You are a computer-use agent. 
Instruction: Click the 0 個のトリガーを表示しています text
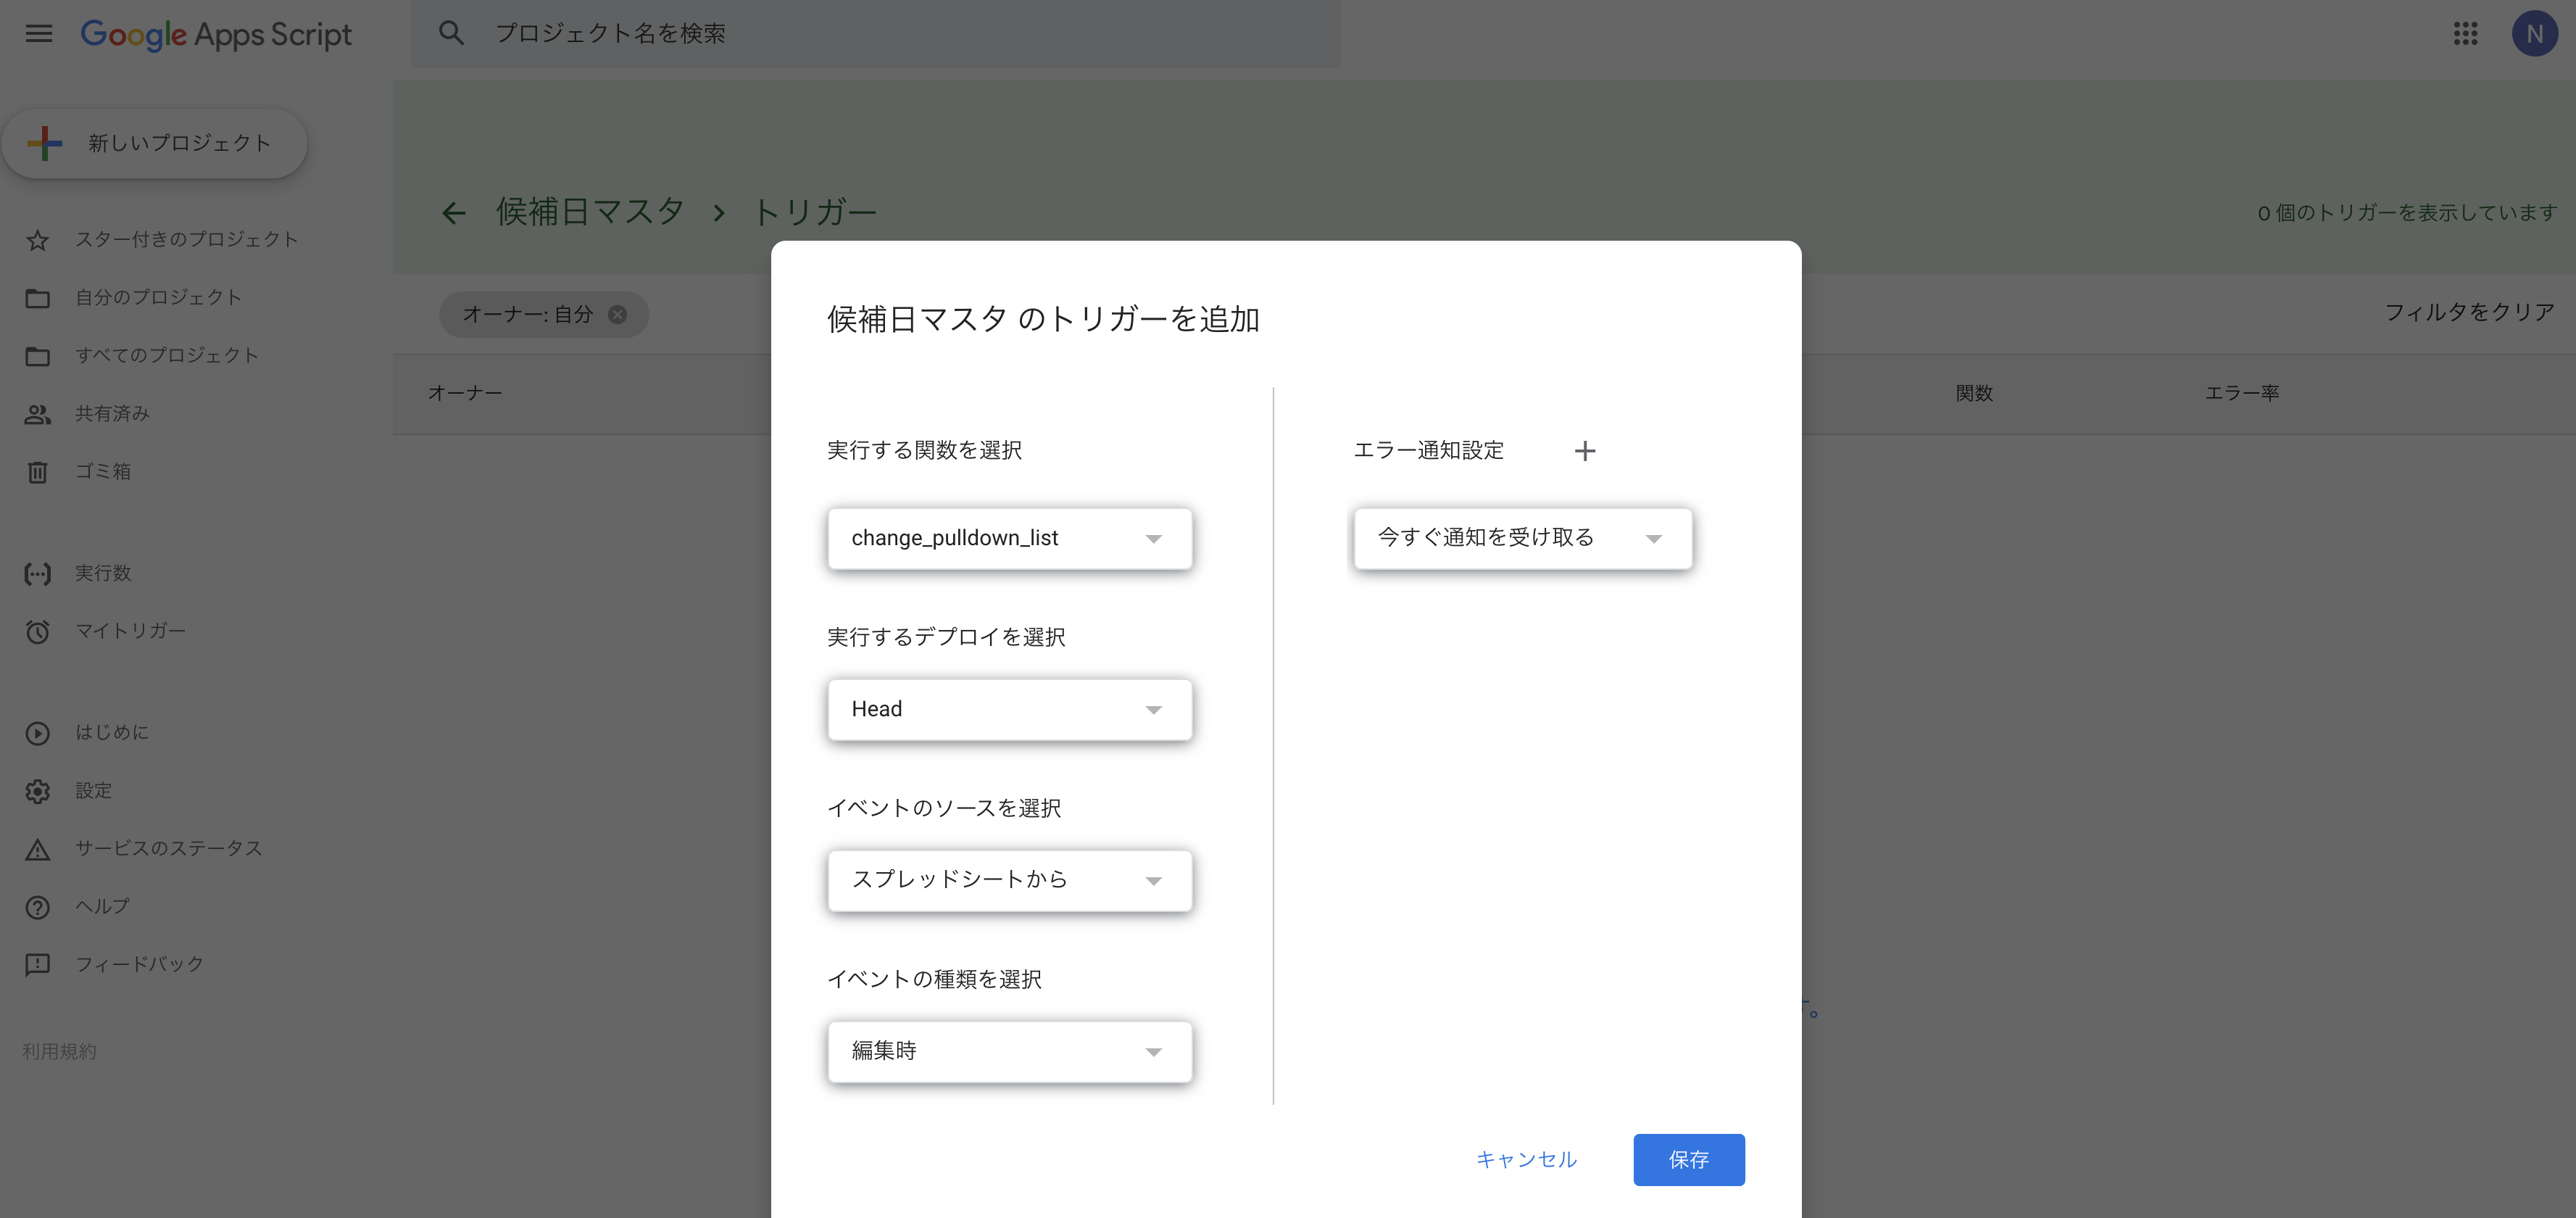pyautogui.click(x=2407, y=212)
